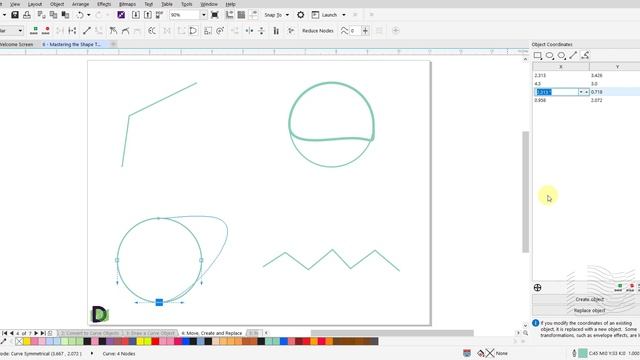Click the Create object button
This screenshot has height=360, width=640.
[x=589, y=299]
